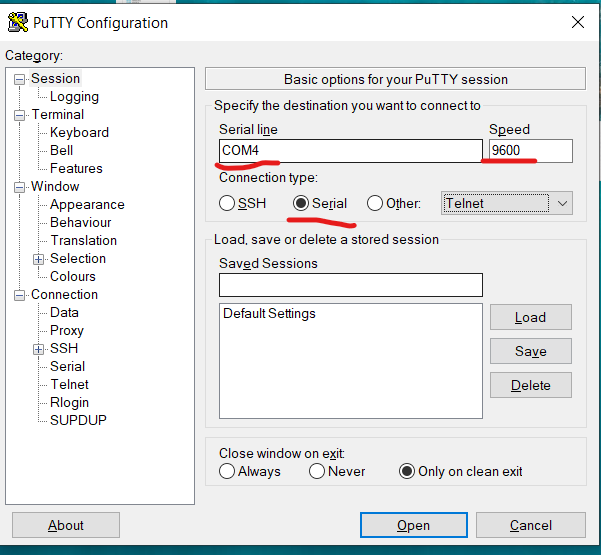Open the Logging settings category
Viewport: 601px width, 555px height.
[x=74, y=97]
